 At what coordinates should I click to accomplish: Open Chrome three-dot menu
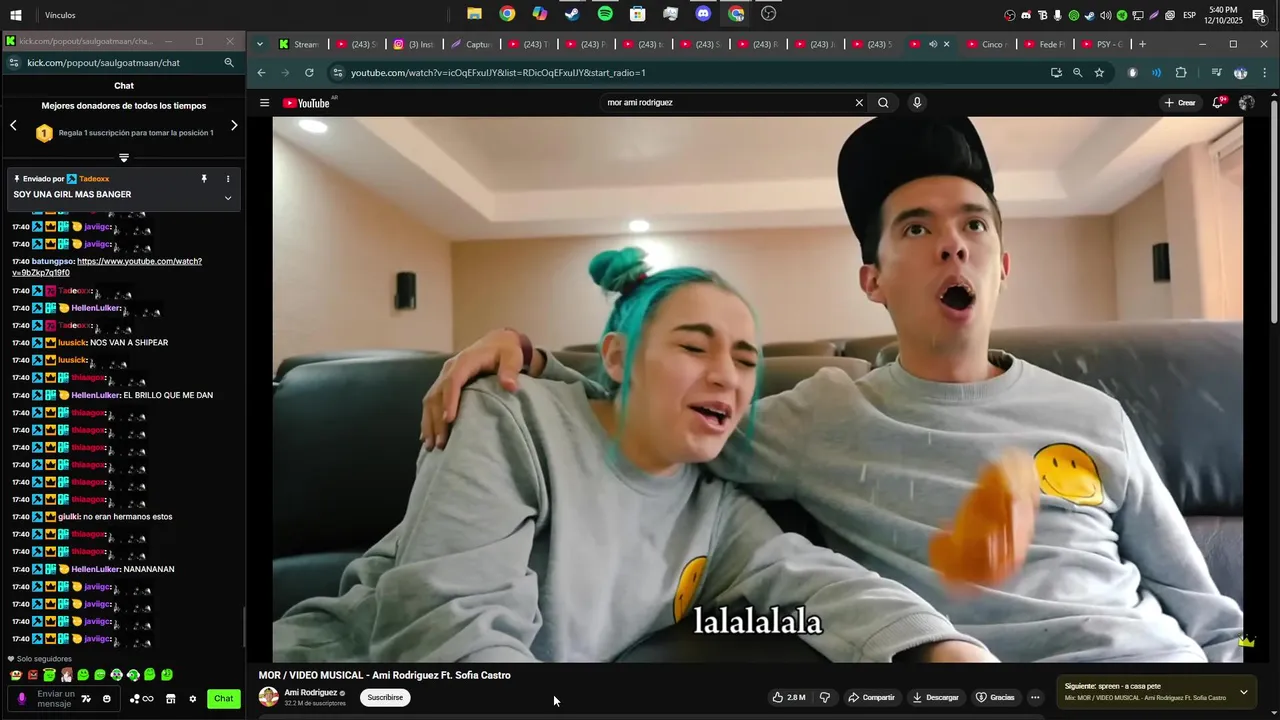pos(1265,73)
